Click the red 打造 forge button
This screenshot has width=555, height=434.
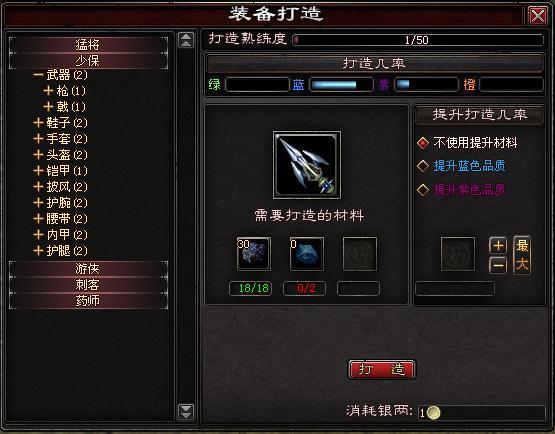(382, 370)
